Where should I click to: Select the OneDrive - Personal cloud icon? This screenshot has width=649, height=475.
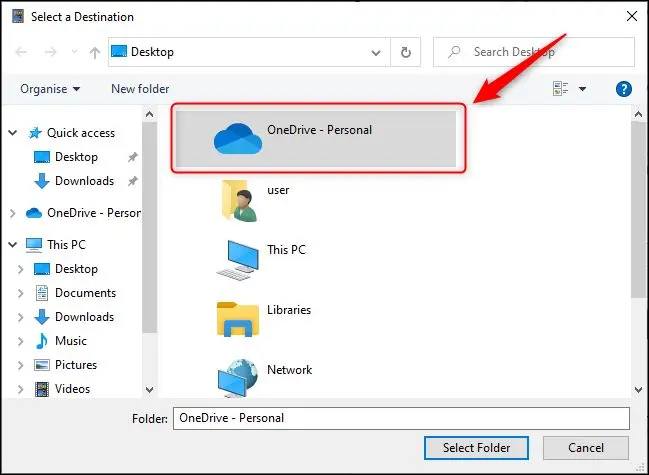coord(238,139)
